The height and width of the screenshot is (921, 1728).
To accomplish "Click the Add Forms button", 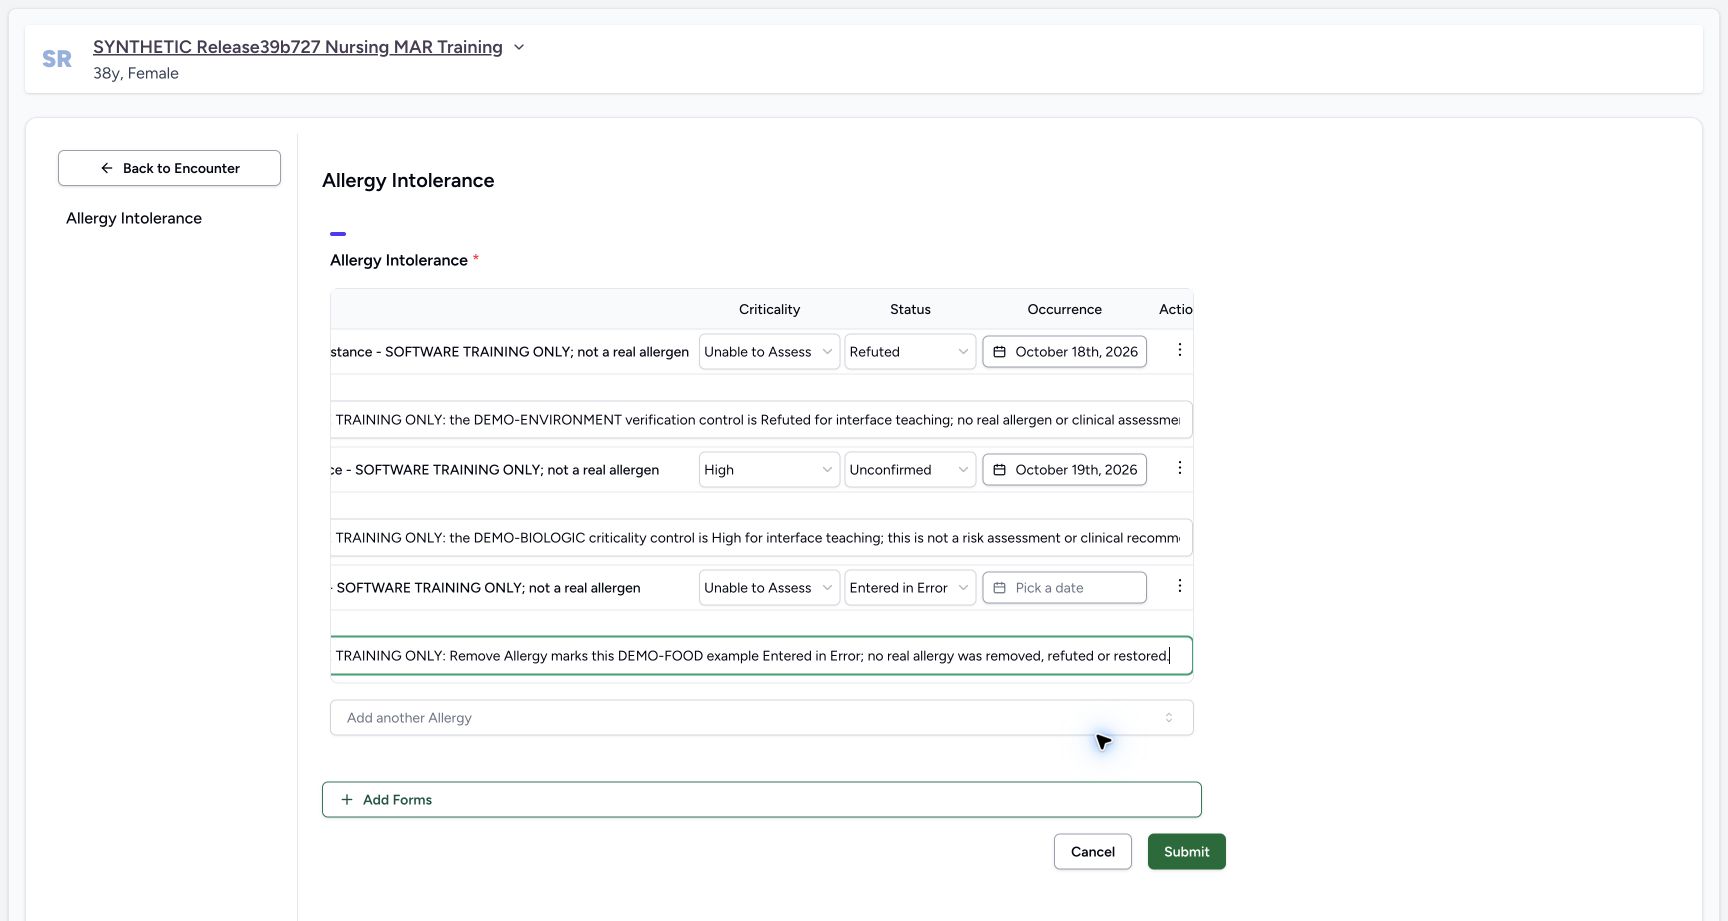I will coord(762,800).
